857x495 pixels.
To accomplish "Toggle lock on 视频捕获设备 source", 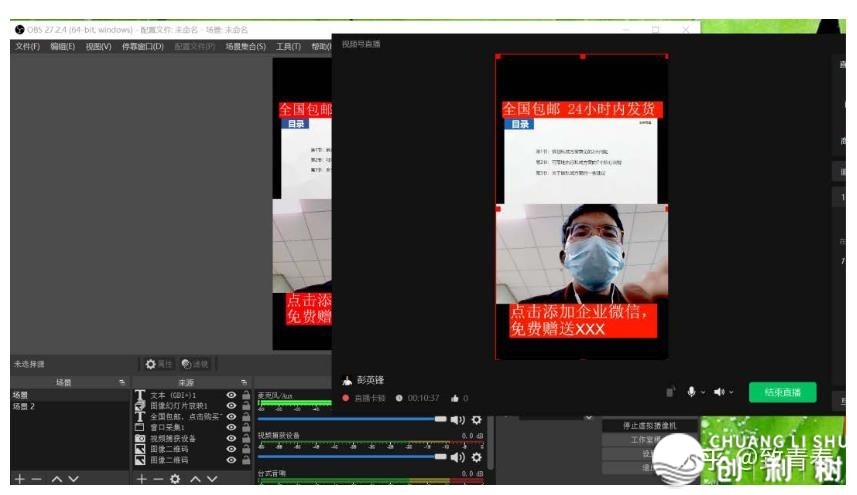I will [246, 438].
